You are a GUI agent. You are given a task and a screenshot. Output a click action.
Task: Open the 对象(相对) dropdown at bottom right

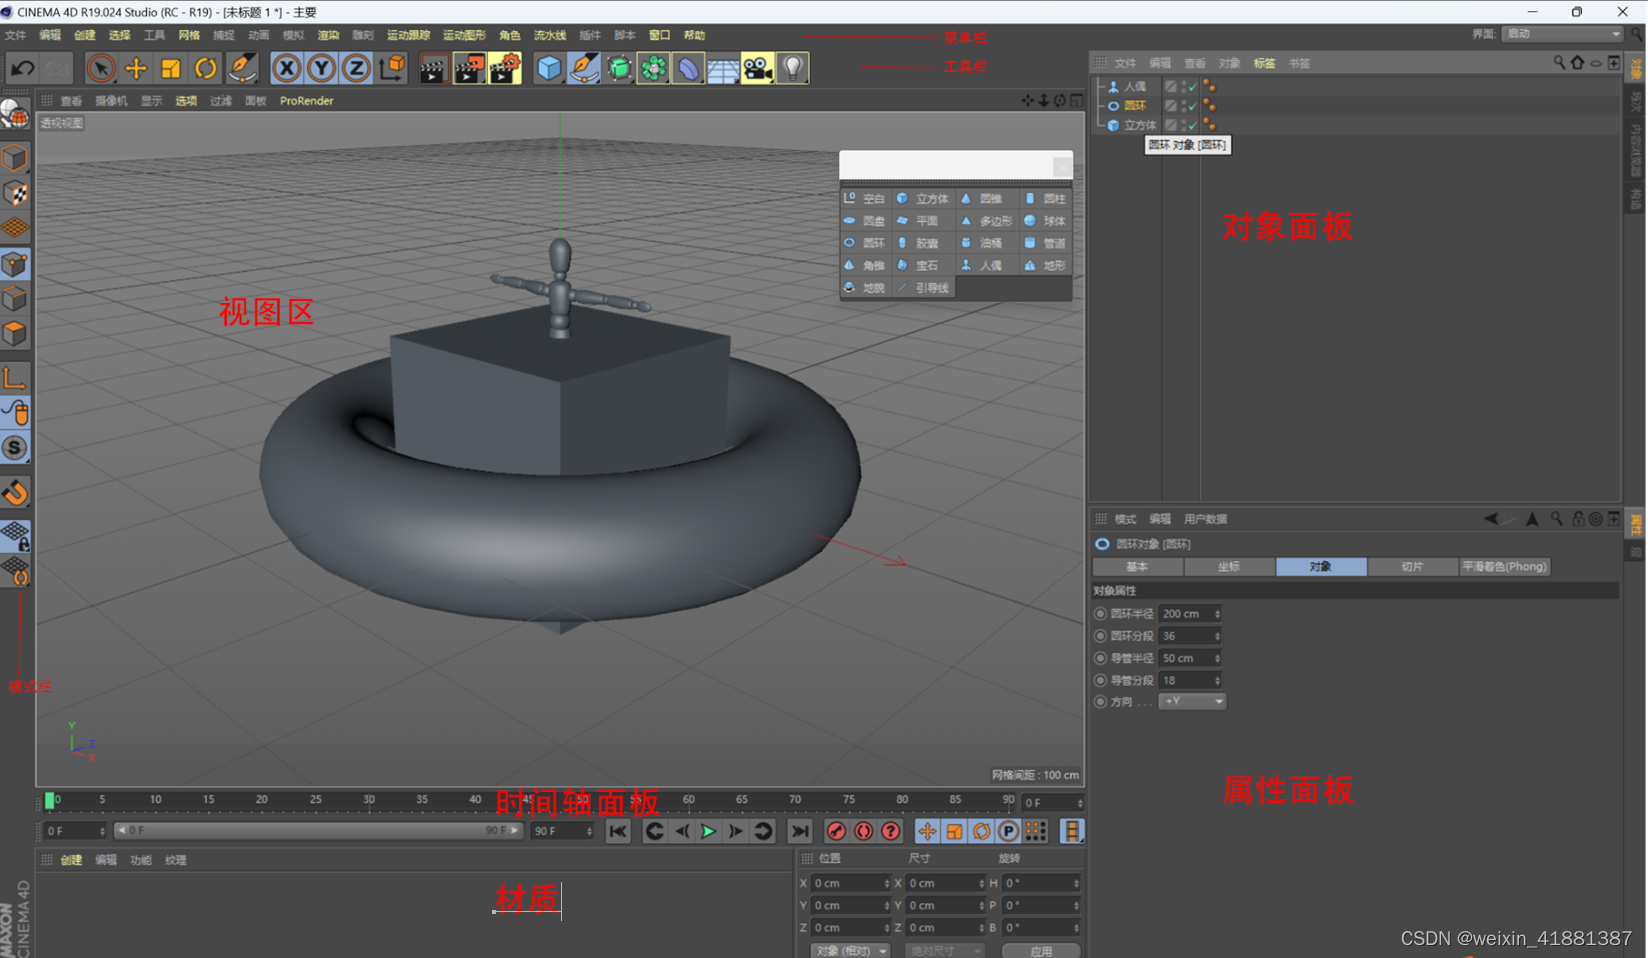(x=849, y=950)
